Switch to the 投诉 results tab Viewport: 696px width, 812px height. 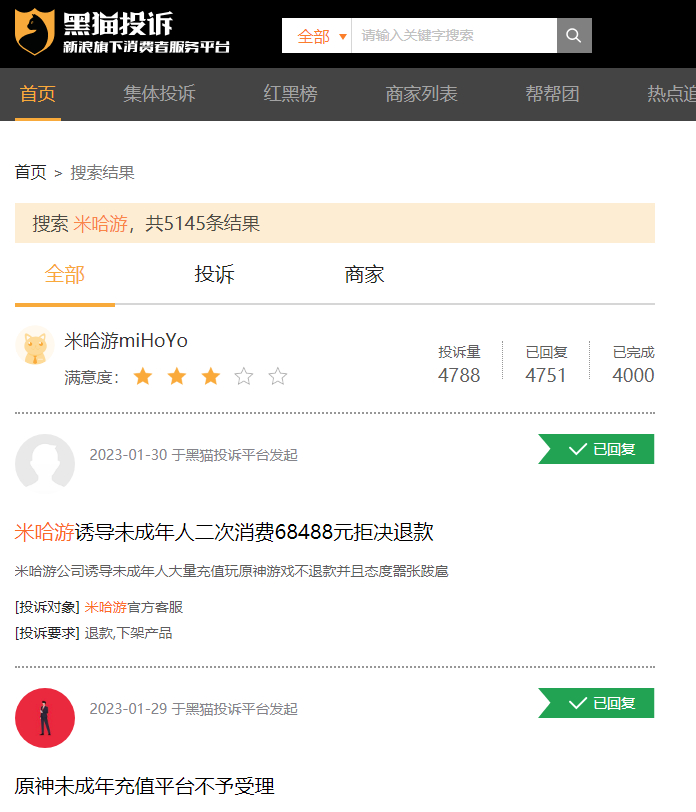[214, 274]
